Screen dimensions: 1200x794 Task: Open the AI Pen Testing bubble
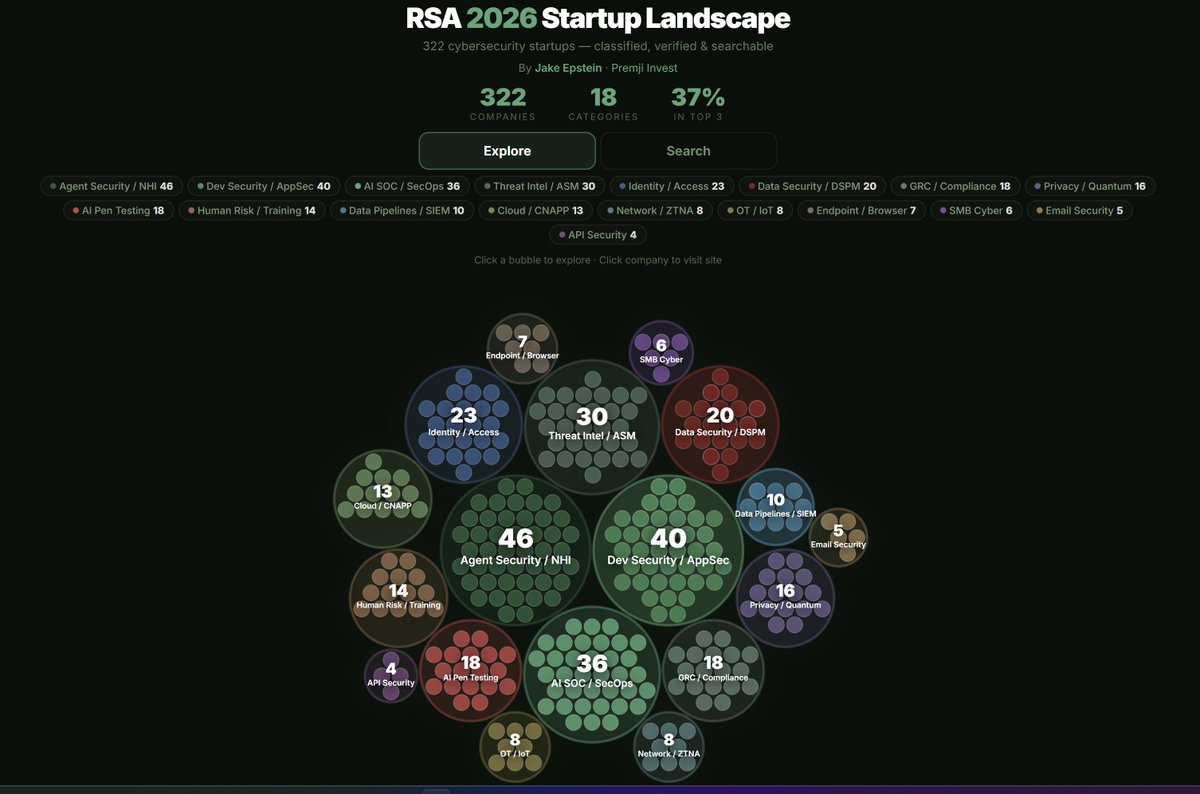(x=470, y=669)
